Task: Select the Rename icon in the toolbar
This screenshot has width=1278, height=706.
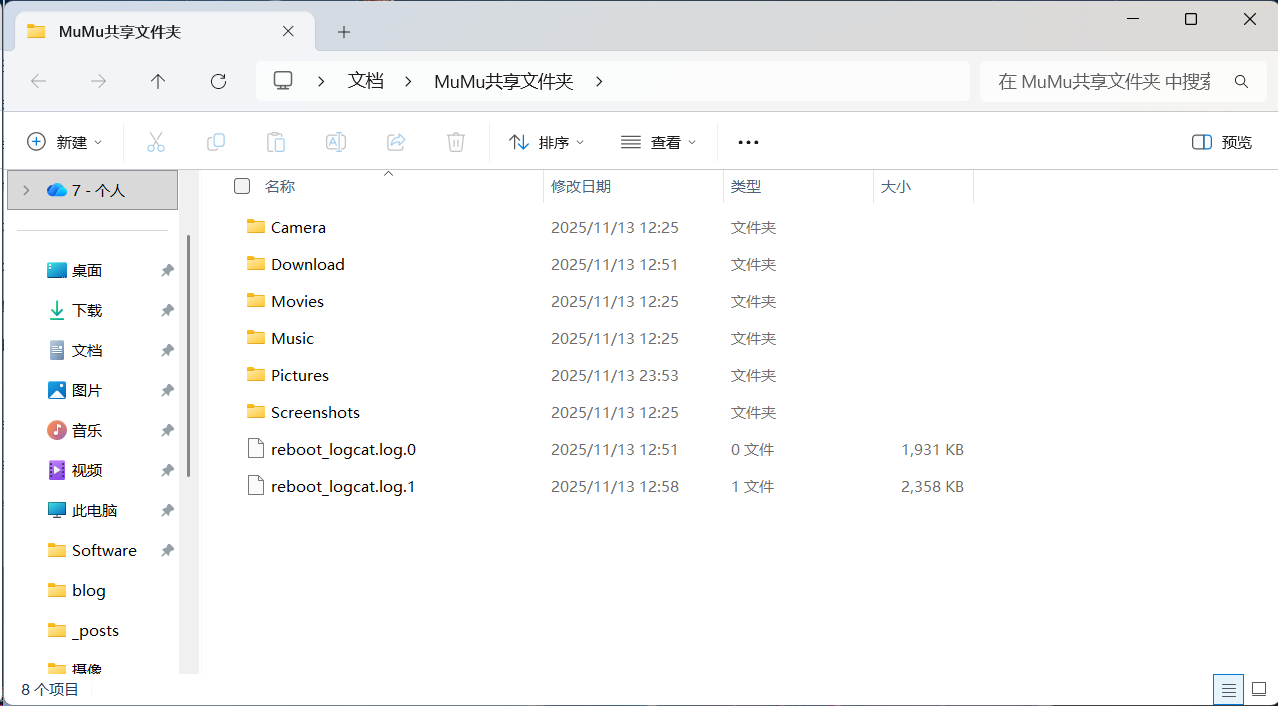Action: coord(336,142)
